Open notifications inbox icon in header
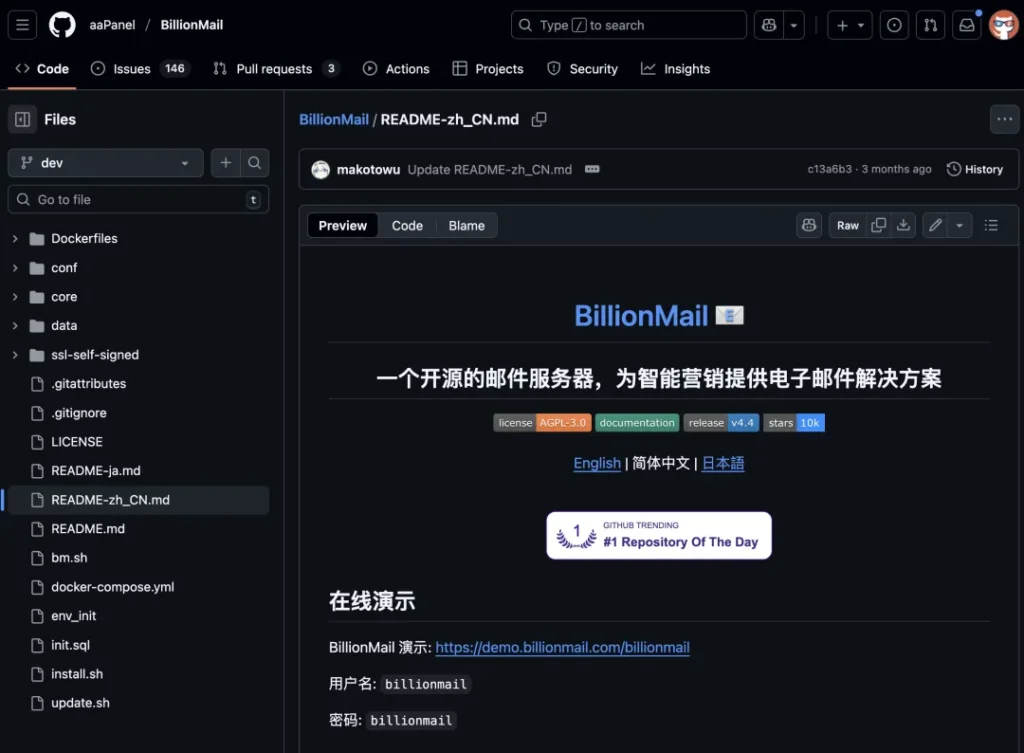Viewport: 1024px width, 753px height. click(x=965, y=24)
